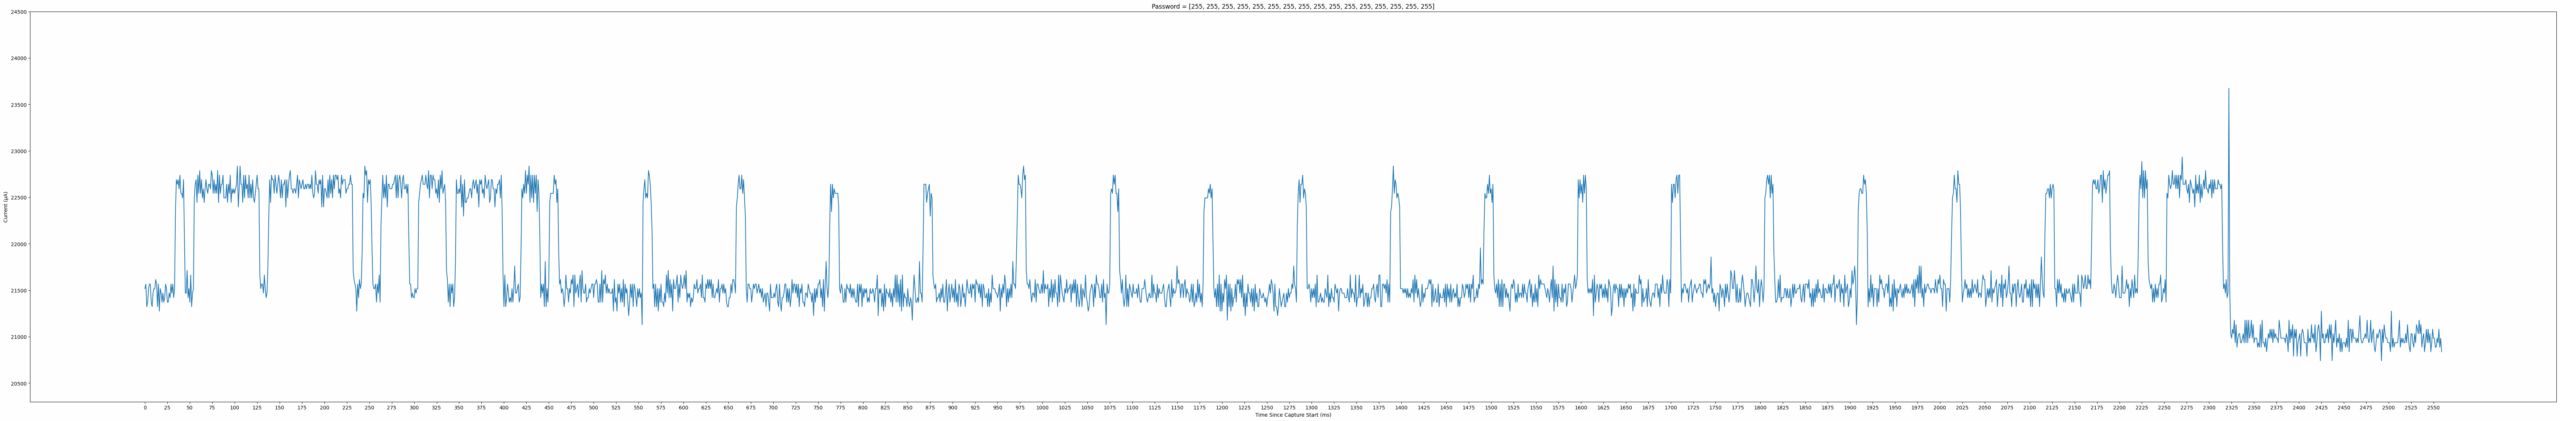Click the 0 x-axis tick label

(x=145, y=408)
